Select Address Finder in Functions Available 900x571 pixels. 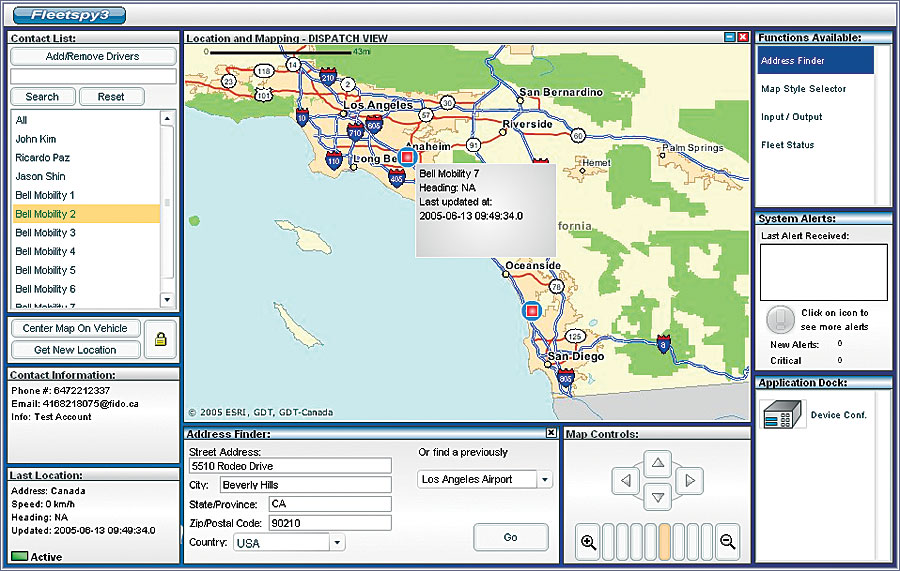(815, 60)
